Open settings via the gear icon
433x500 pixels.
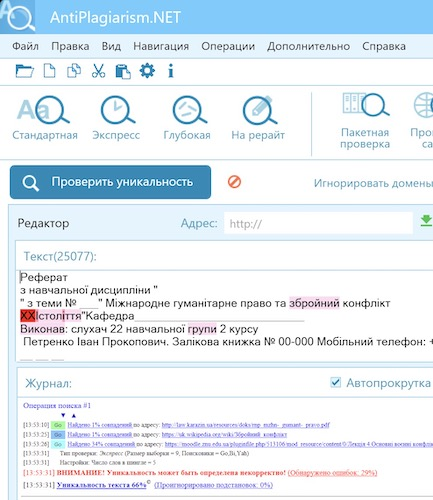[147, 71]
